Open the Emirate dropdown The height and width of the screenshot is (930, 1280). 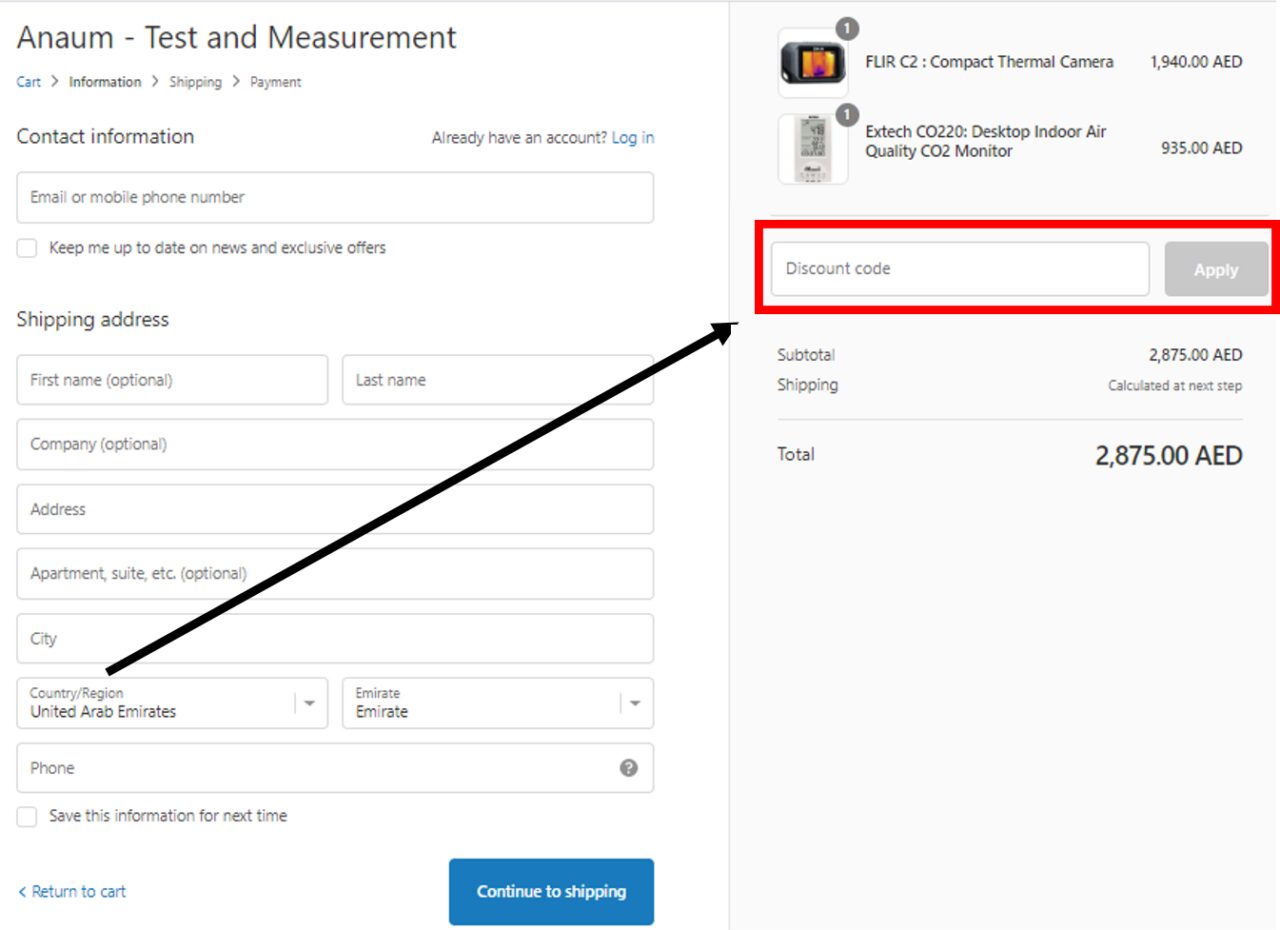[498, 703]
